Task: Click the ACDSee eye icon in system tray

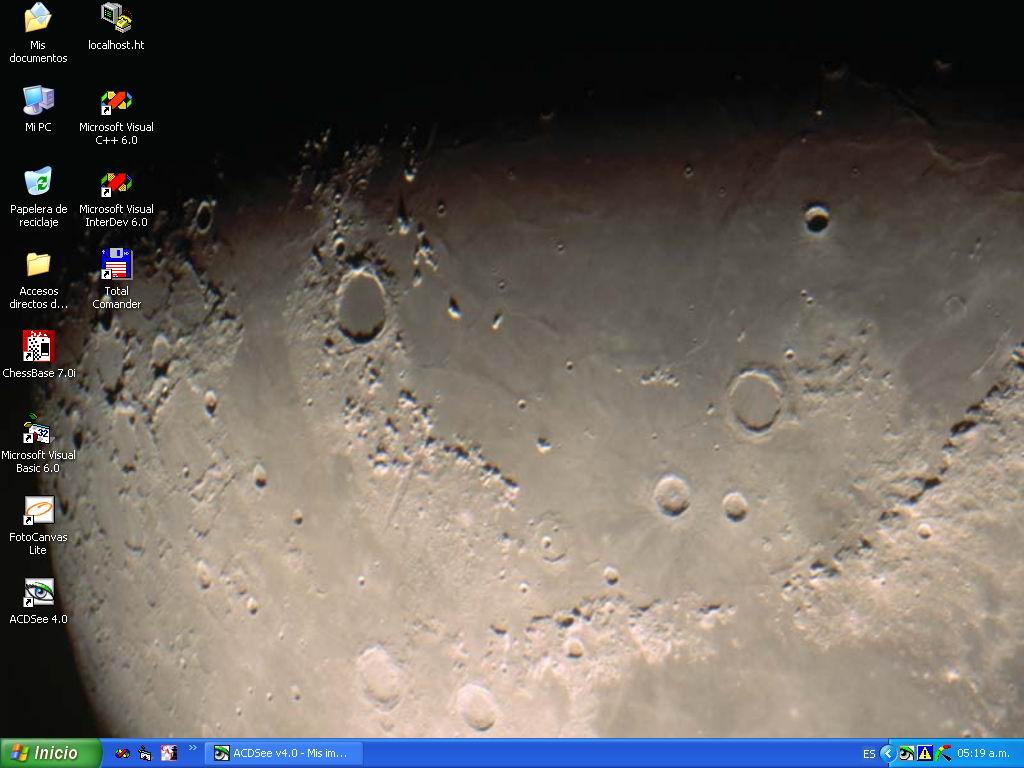Action: (906, 753)
